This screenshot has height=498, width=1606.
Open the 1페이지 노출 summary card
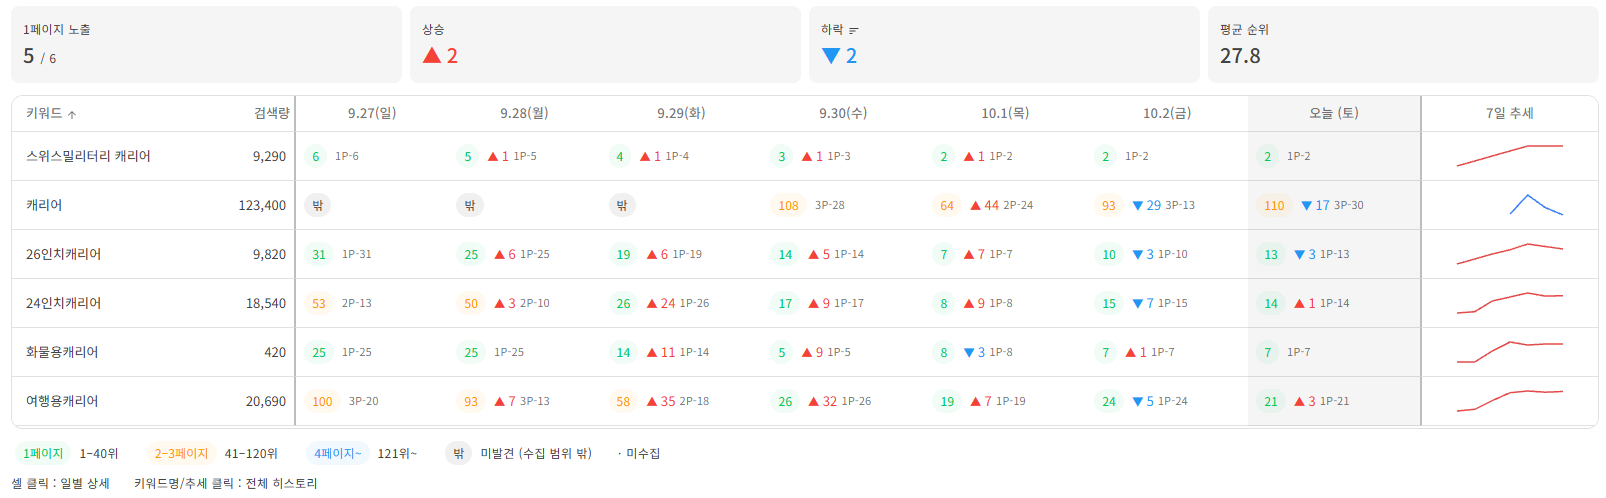point(206,44)
